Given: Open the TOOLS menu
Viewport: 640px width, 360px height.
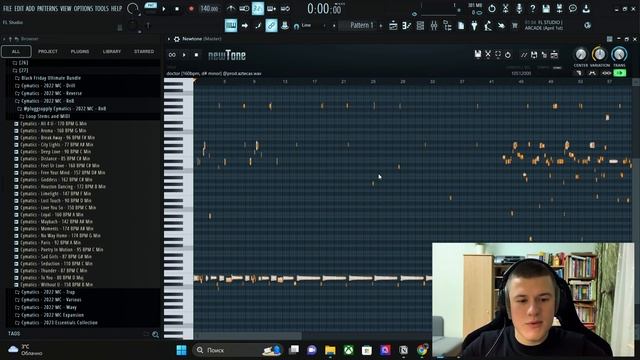Looking at the screenshot, I should pos(102,8).
